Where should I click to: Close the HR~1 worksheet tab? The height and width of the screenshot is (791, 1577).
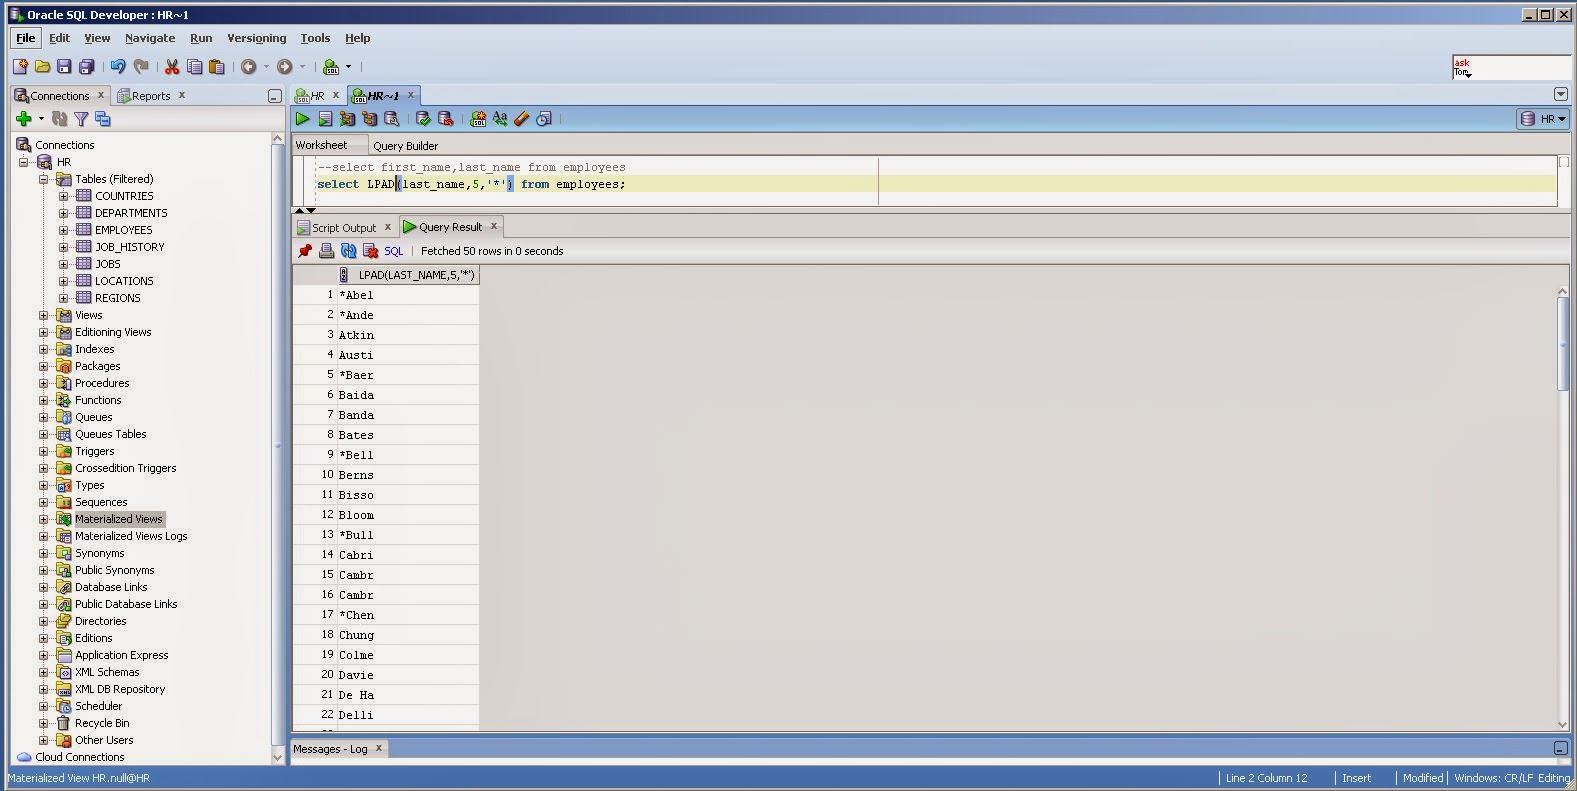[x=410, y=95]
